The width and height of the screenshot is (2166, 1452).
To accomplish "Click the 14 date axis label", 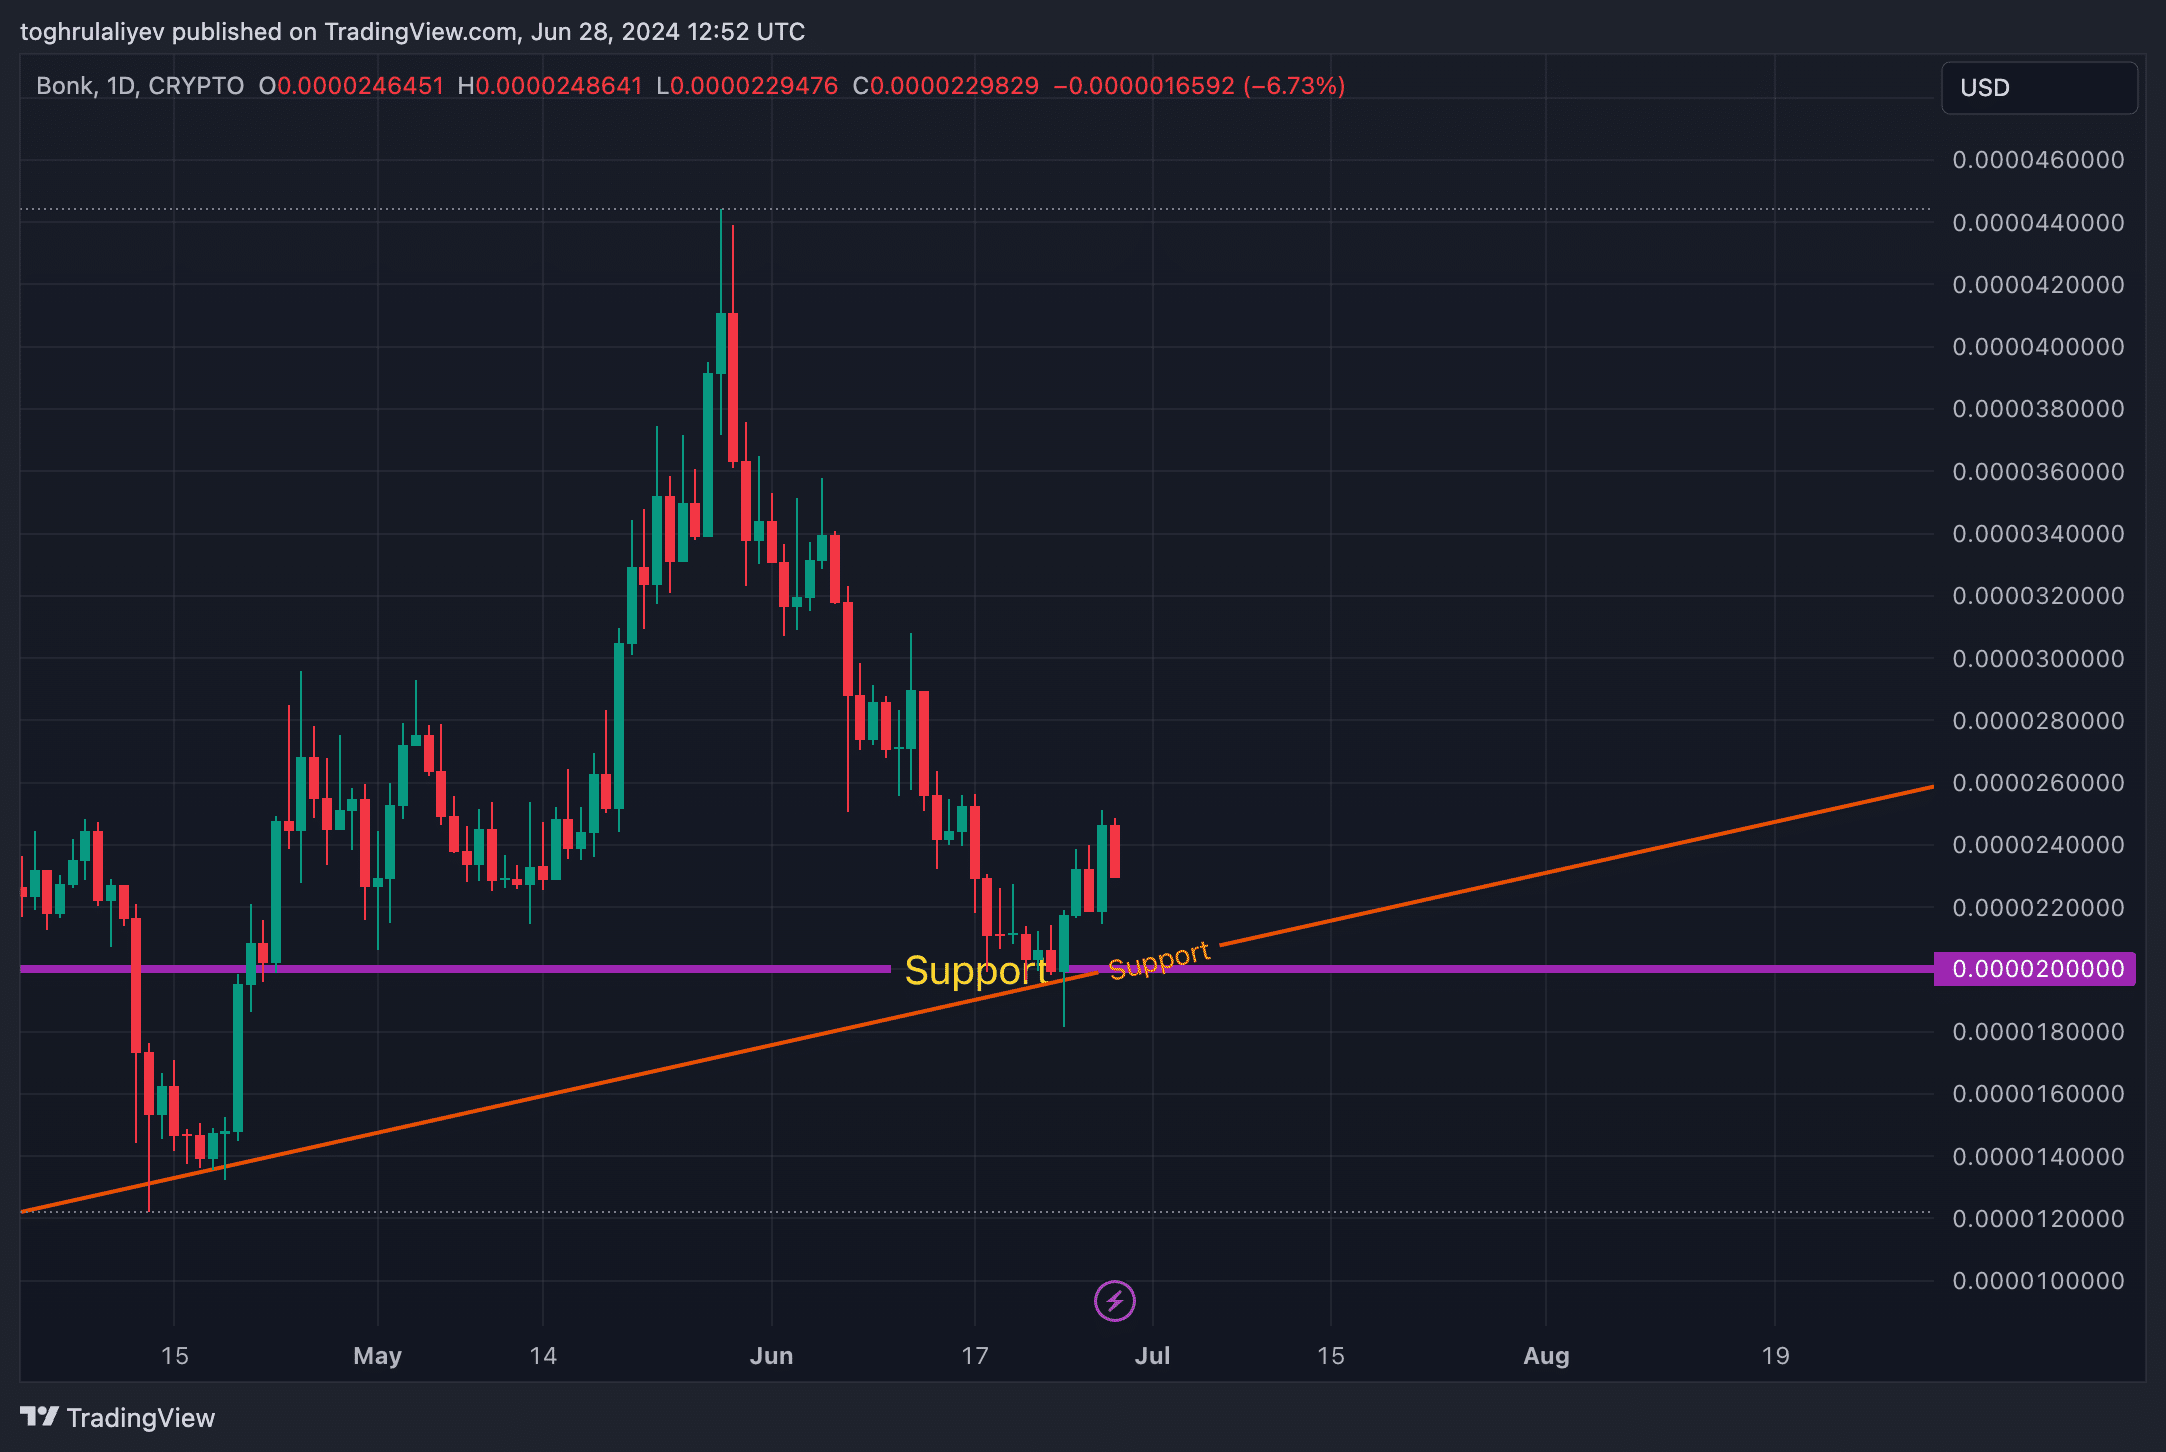I will click(543, 1356).
